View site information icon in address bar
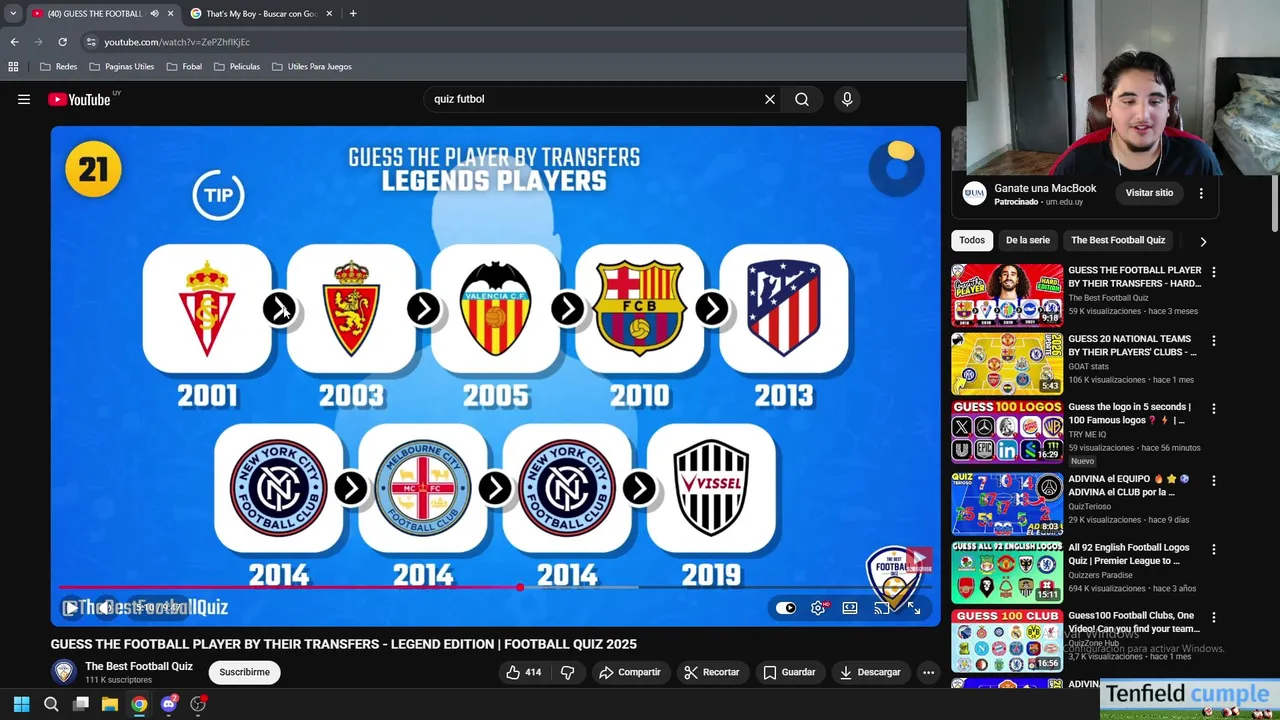Viewport: 1280px width, 720px height. point(91,42)
